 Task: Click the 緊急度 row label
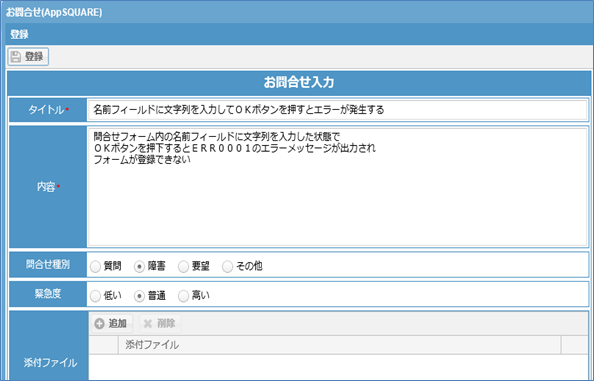(x=48, y=294)
